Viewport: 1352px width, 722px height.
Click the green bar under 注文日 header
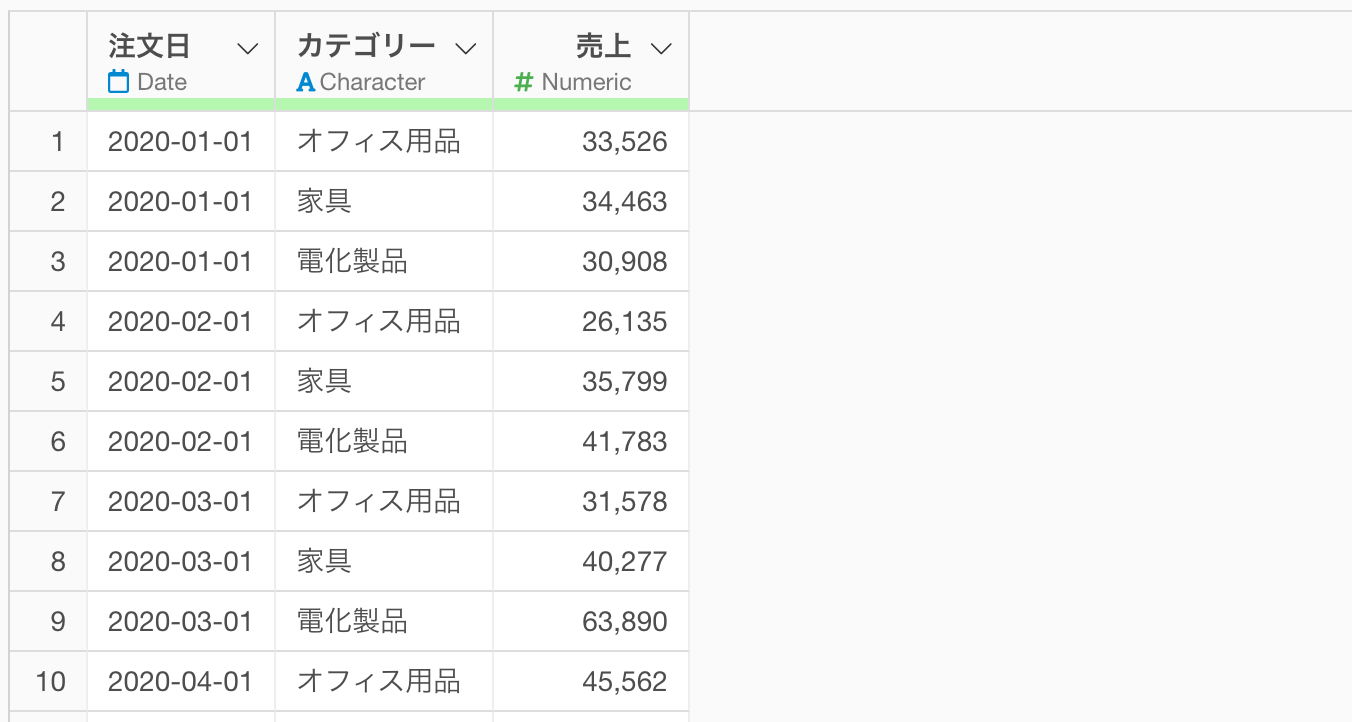[x=181, y=104]
